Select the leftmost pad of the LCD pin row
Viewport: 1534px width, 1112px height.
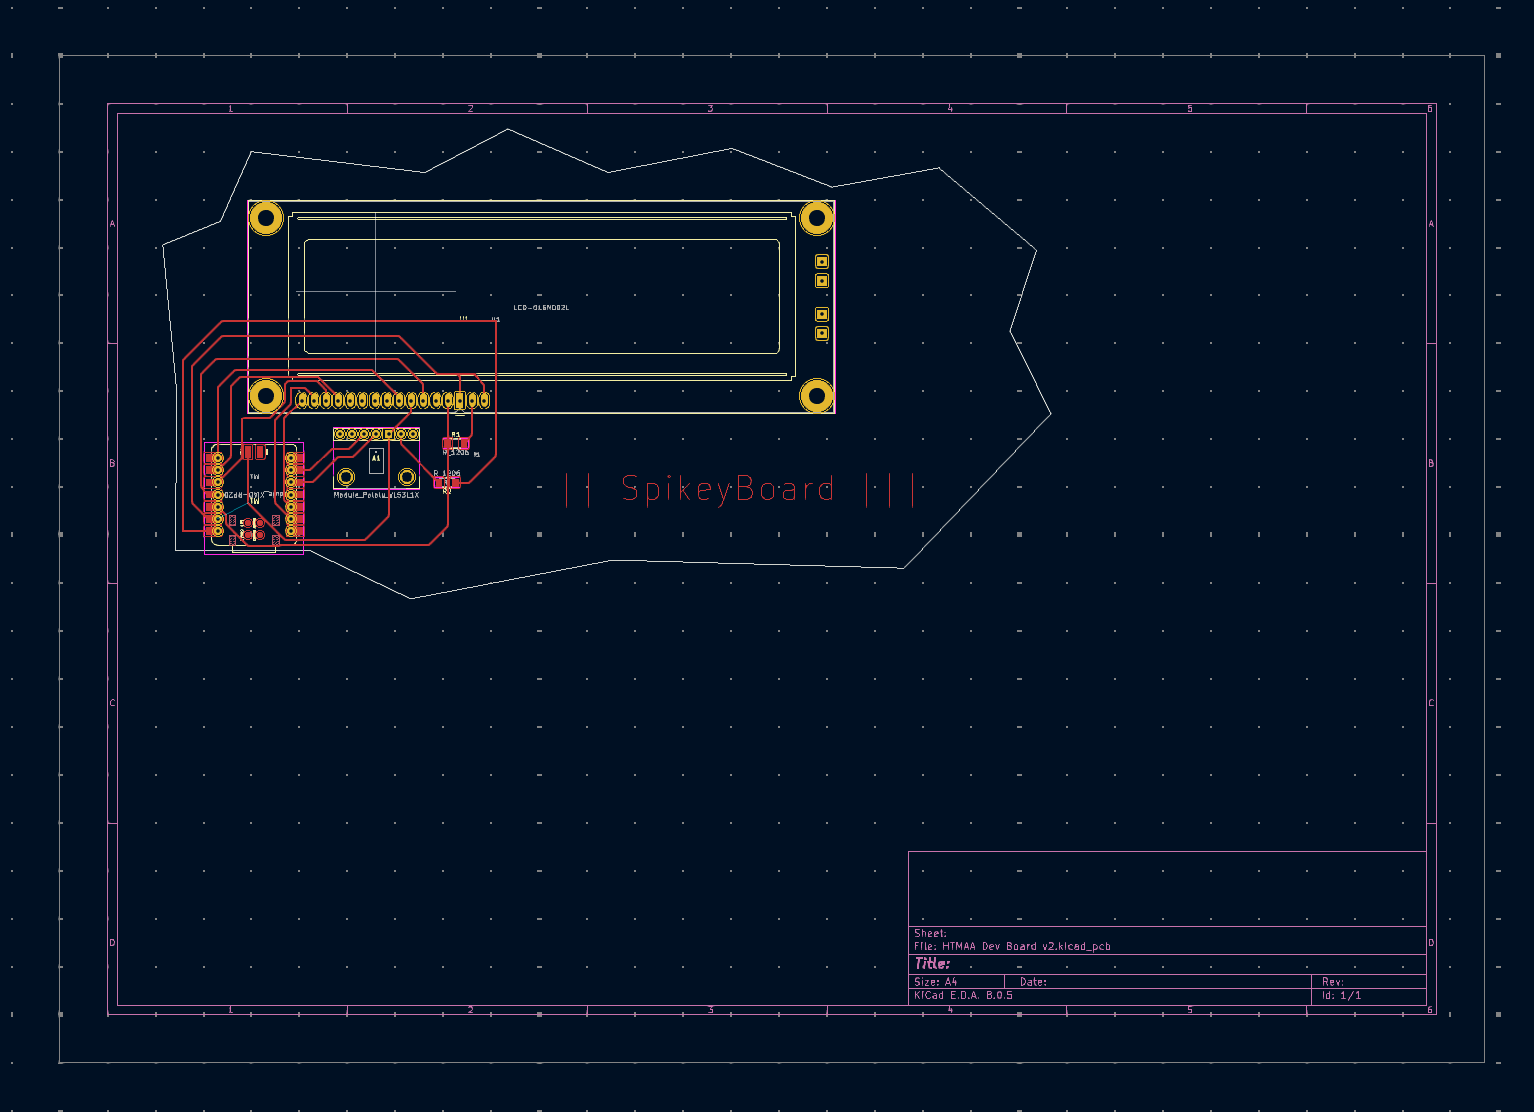(302, 401)
